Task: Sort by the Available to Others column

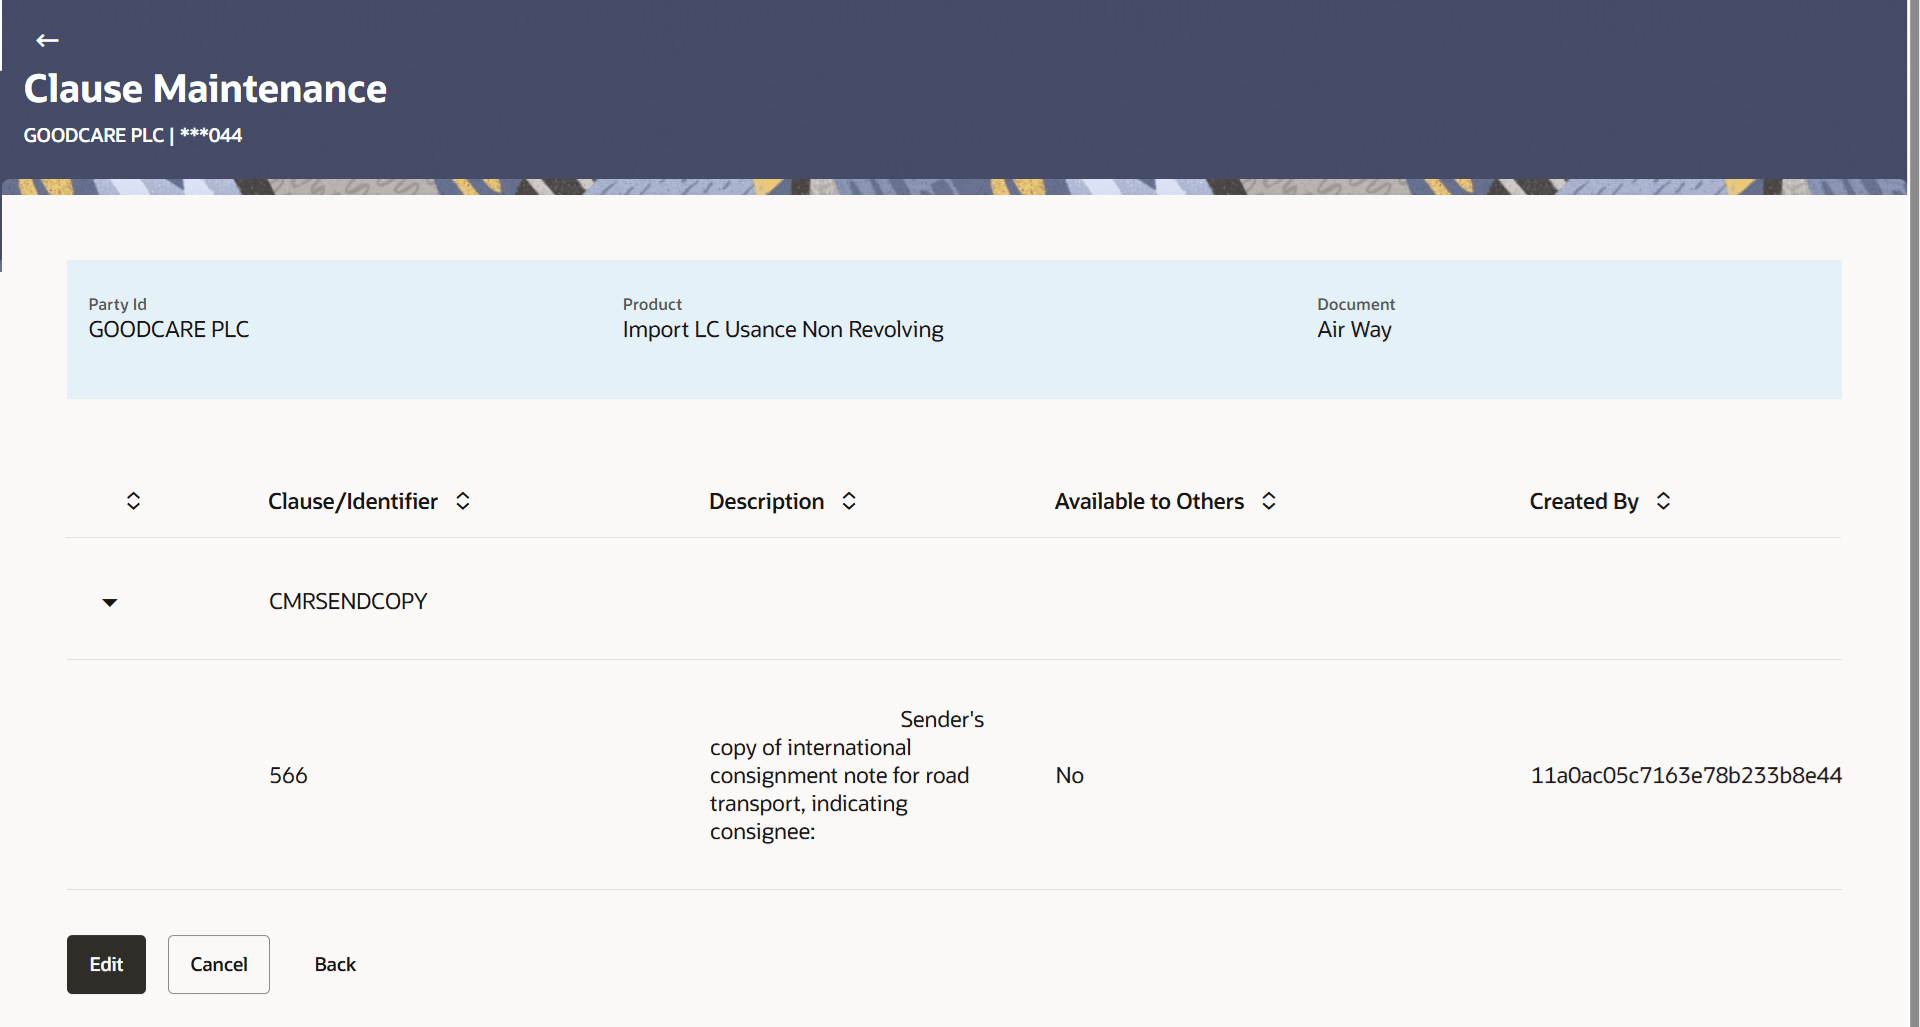Action: (x=1268, y=500)
